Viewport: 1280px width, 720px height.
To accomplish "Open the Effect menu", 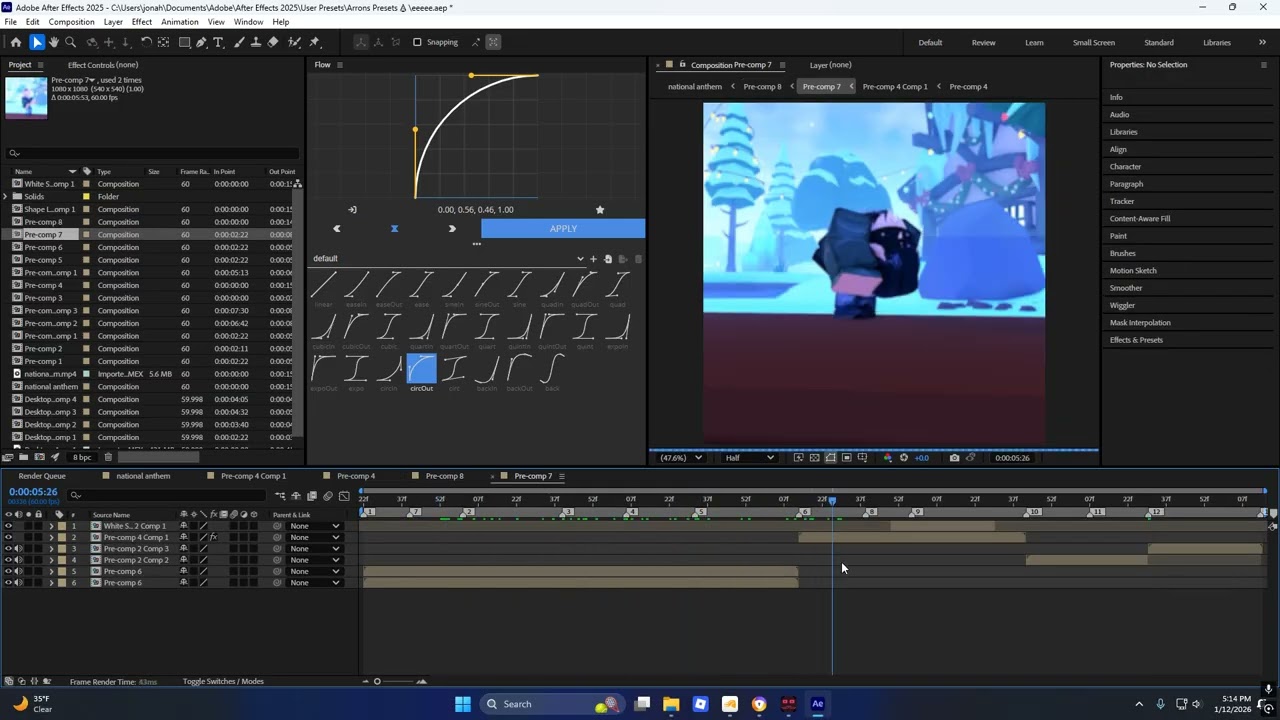I will (x=141, y=22).
